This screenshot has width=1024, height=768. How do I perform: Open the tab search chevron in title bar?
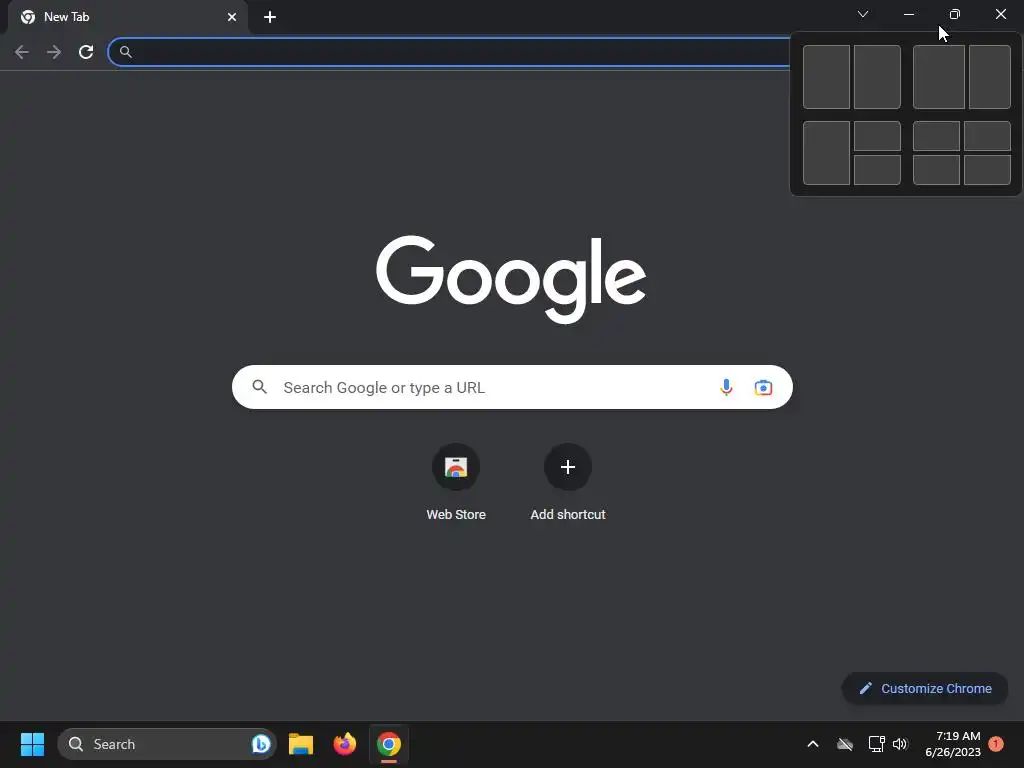pyautogui.click(x=863, y=14)
